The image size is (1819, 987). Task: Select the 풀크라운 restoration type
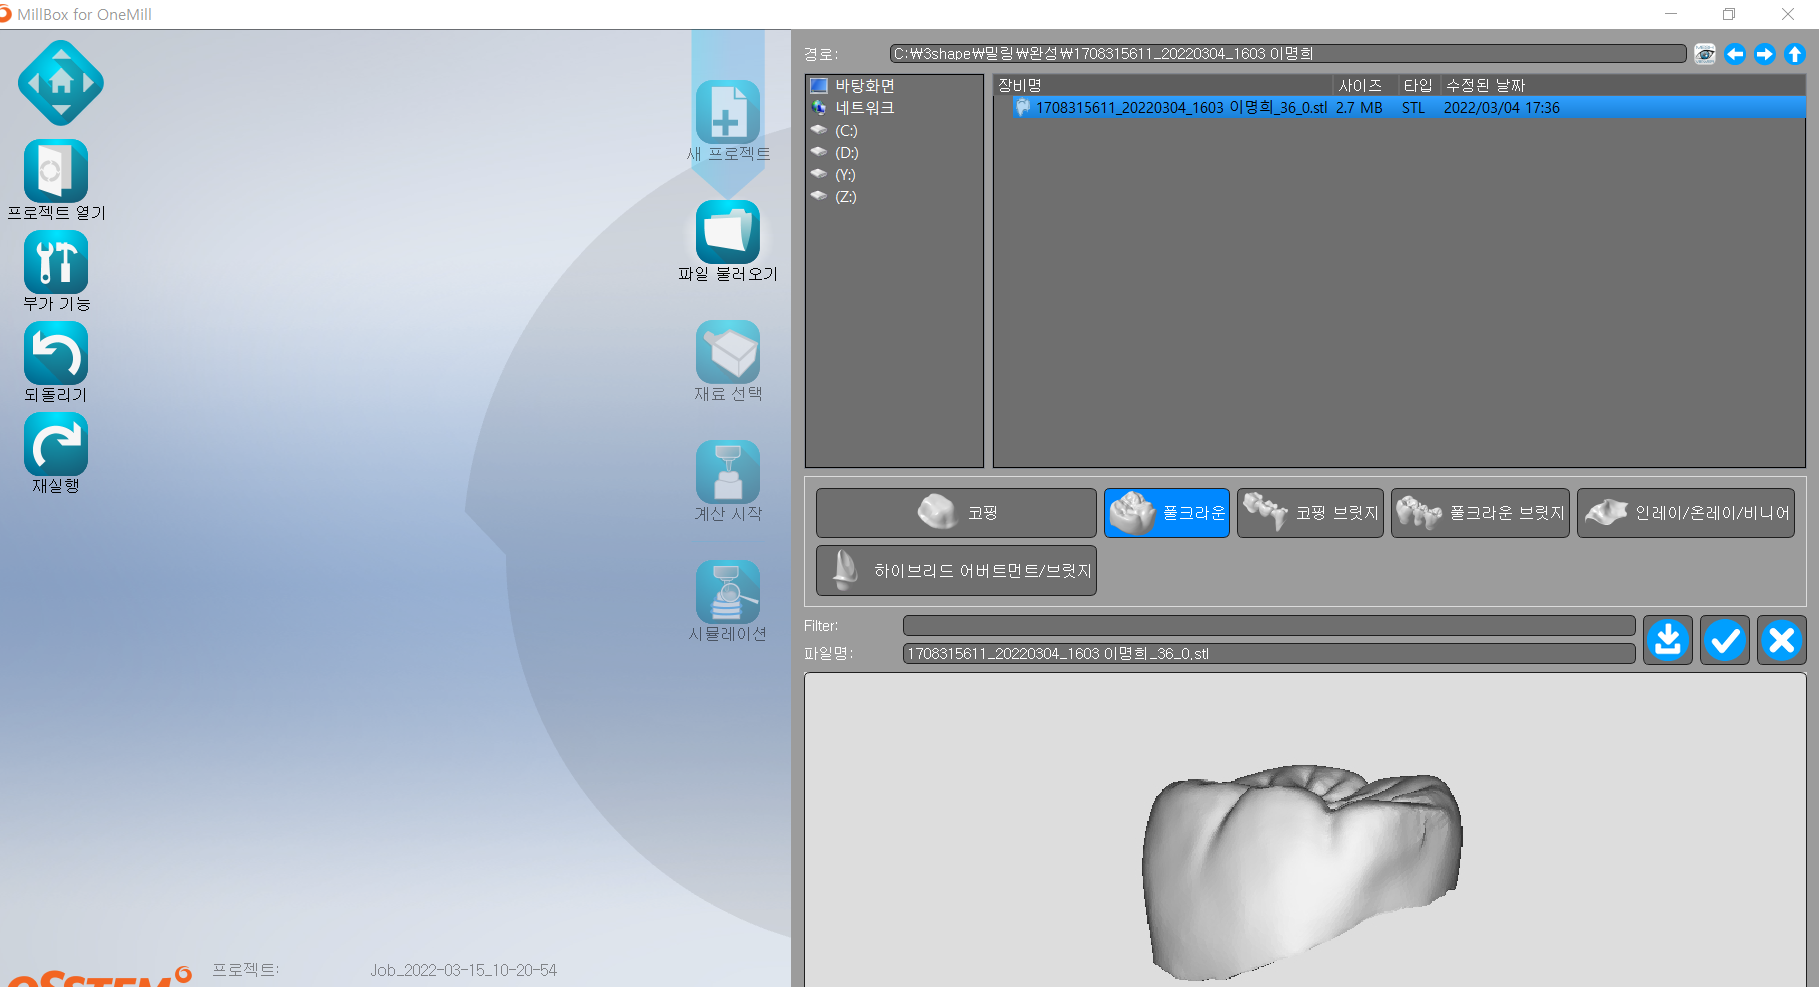[1167, 513]
